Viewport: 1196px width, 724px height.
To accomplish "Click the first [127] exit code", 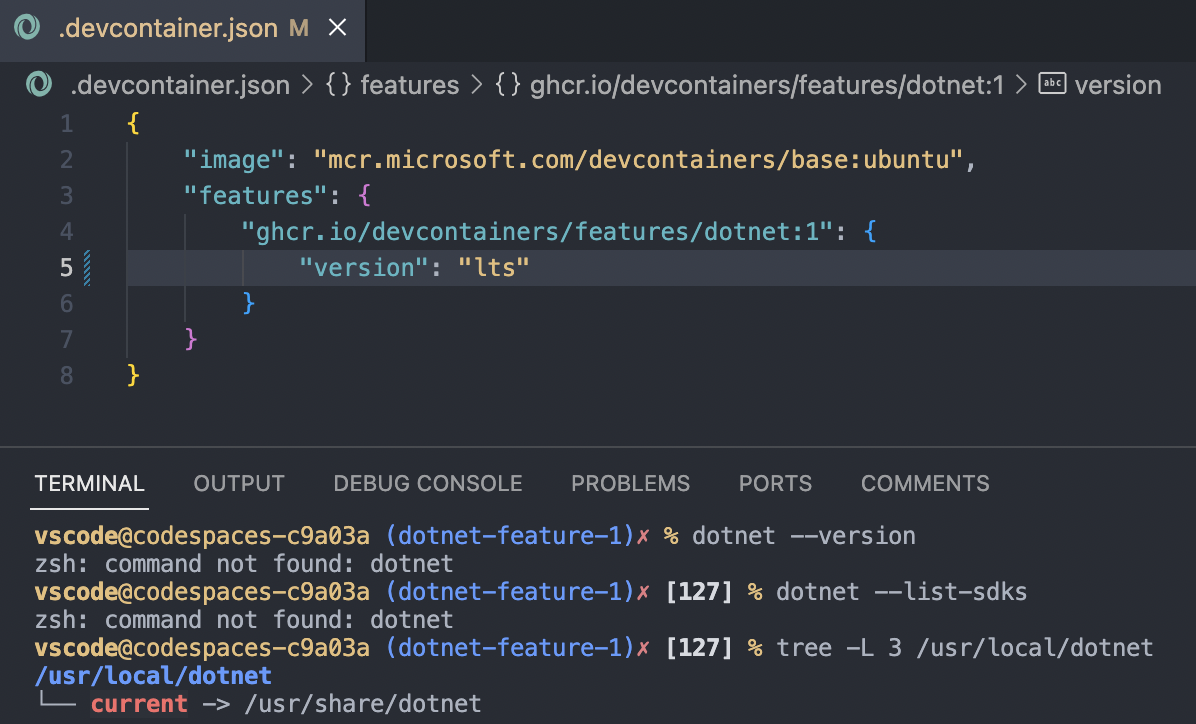I will [x=699, y=591].
